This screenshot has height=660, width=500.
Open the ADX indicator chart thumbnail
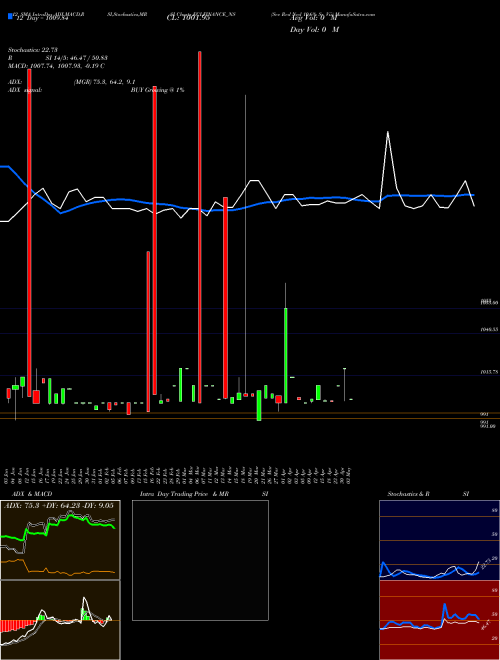click(x=60, y=540)
